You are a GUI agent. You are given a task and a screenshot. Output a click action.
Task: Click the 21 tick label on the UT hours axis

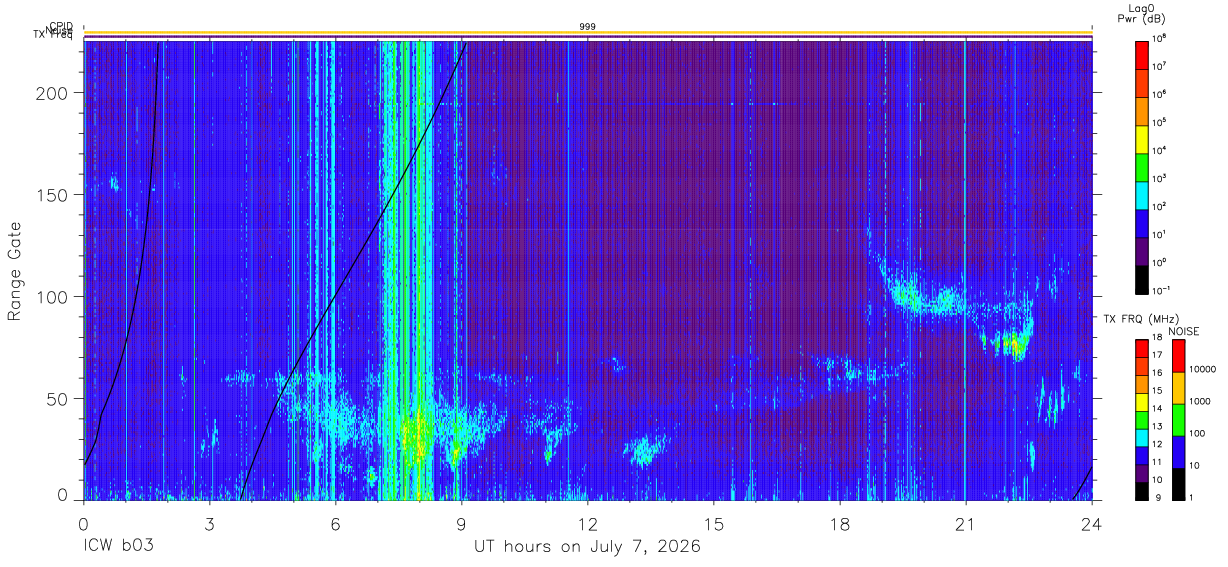point(966,523)
